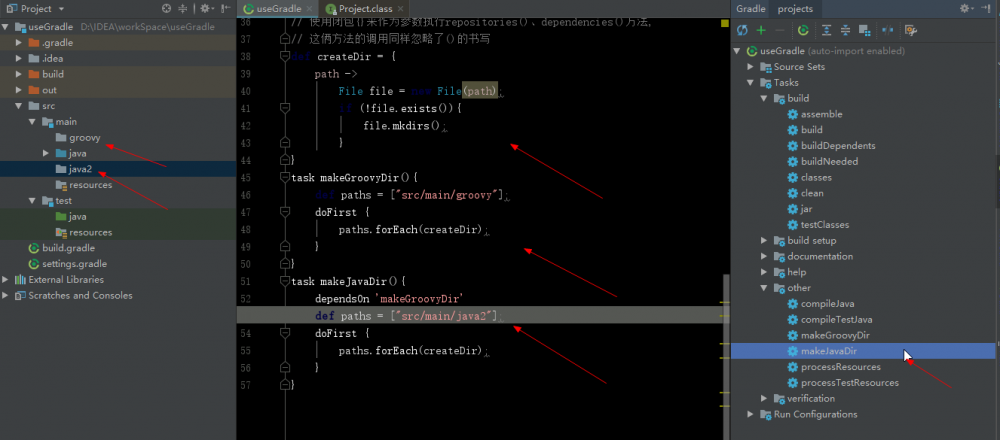Click collapse all icon in Project panel
Viewport: 1000px width, 440px height.
point(183,8)
